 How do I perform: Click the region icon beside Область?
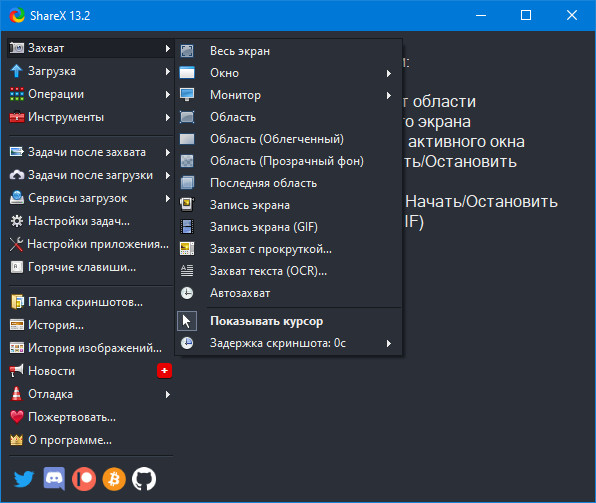[187, 117]
